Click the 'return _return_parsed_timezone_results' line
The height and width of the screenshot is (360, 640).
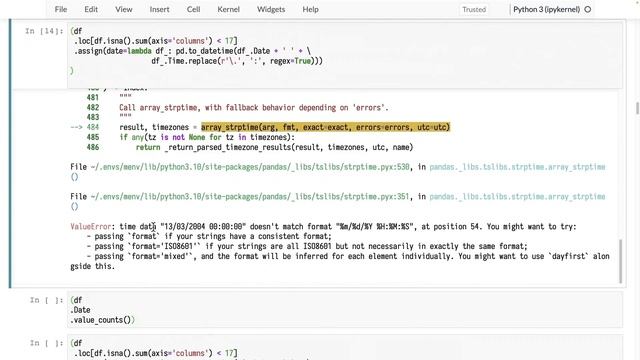[274, 147]
